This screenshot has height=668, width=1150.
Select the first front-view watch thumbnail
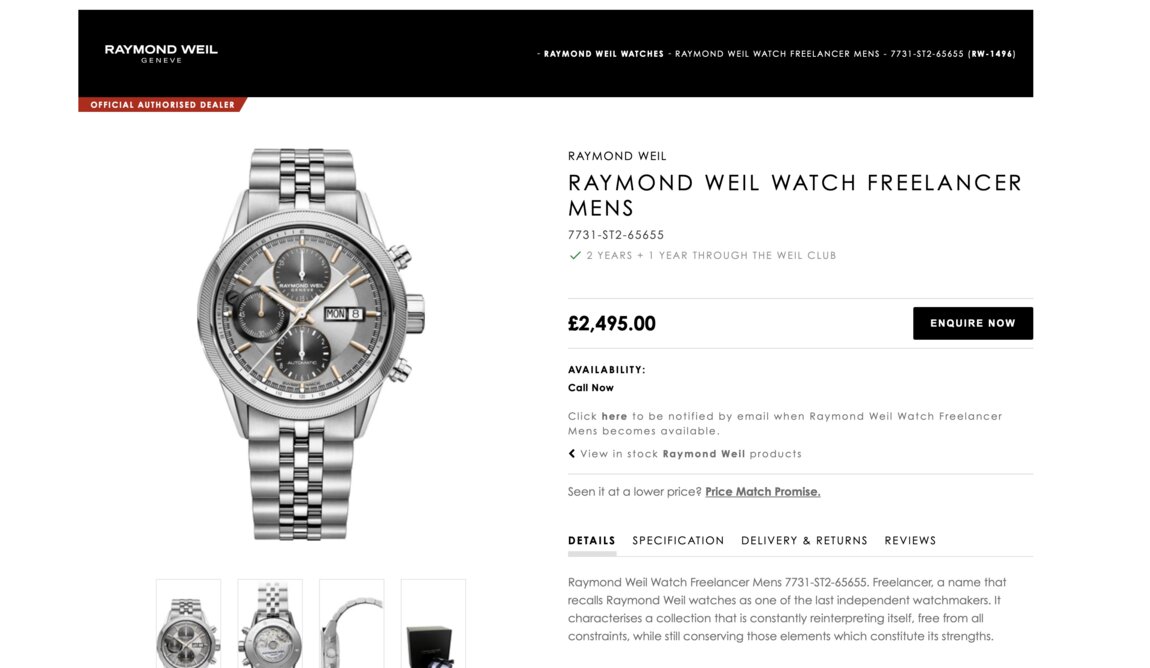click(x=188, y=623)
